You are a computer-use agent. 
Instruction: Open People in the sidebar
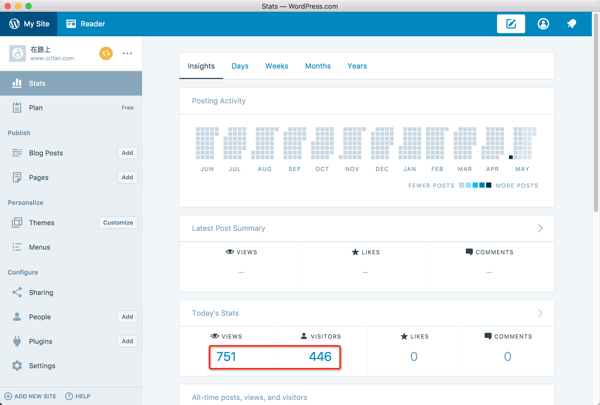point(40,317)
